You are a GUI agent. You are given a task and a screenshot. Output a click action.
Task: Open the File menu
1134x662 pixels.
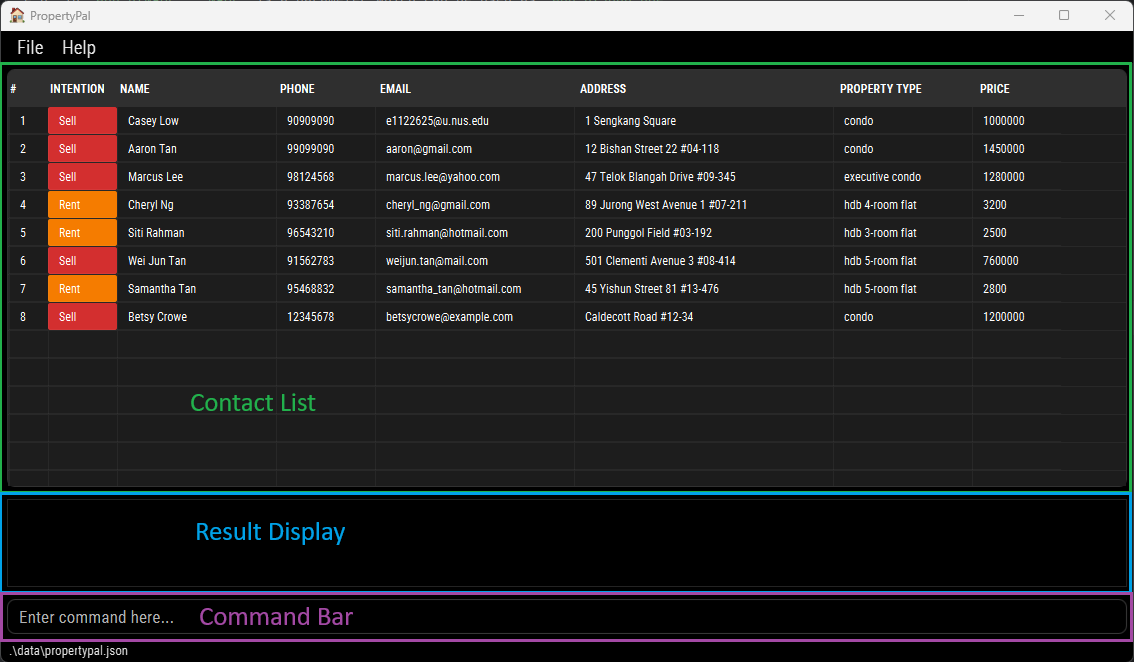click(x=30, y=47)
